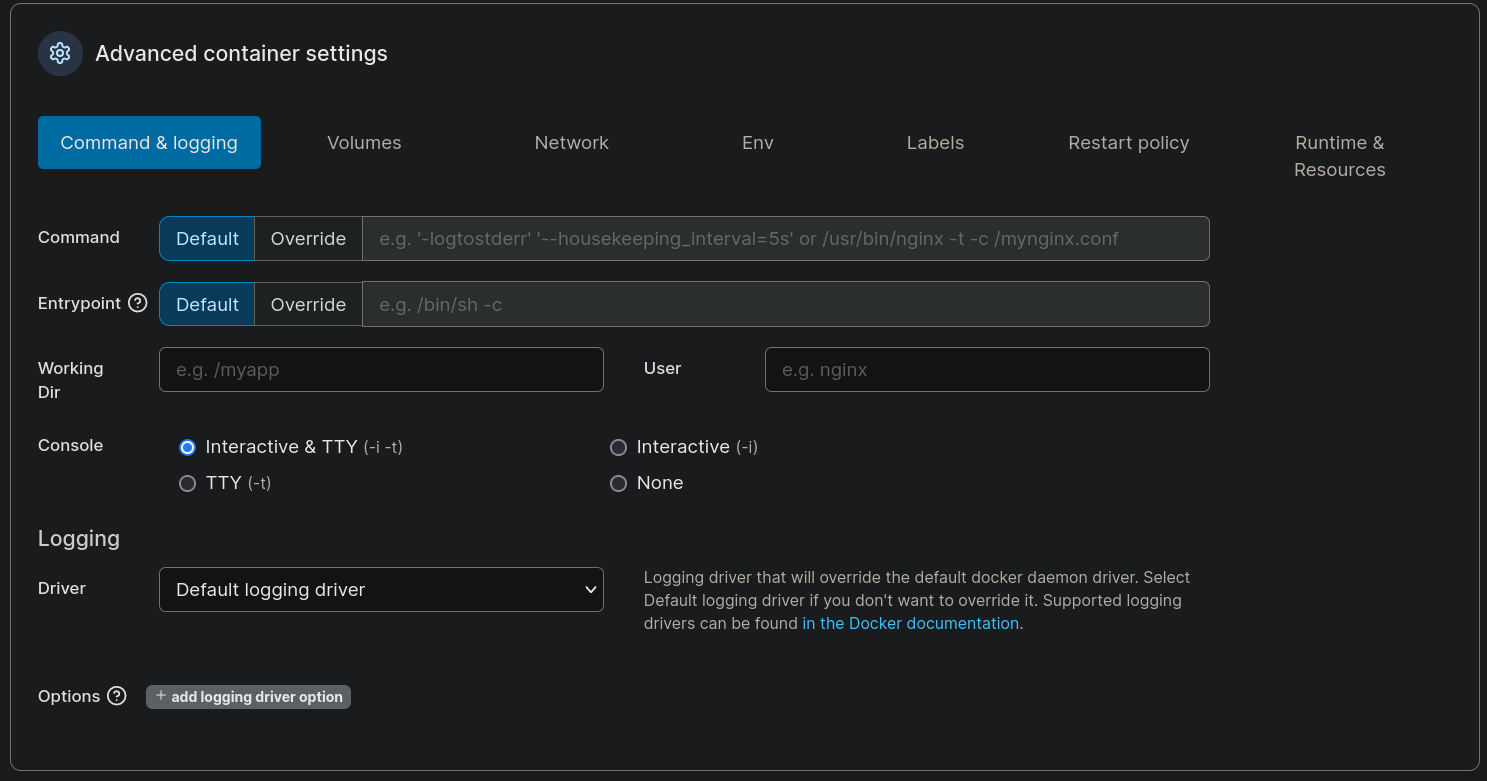Click the Driver label
1487x781 pixels.
[x=62, y=588]
